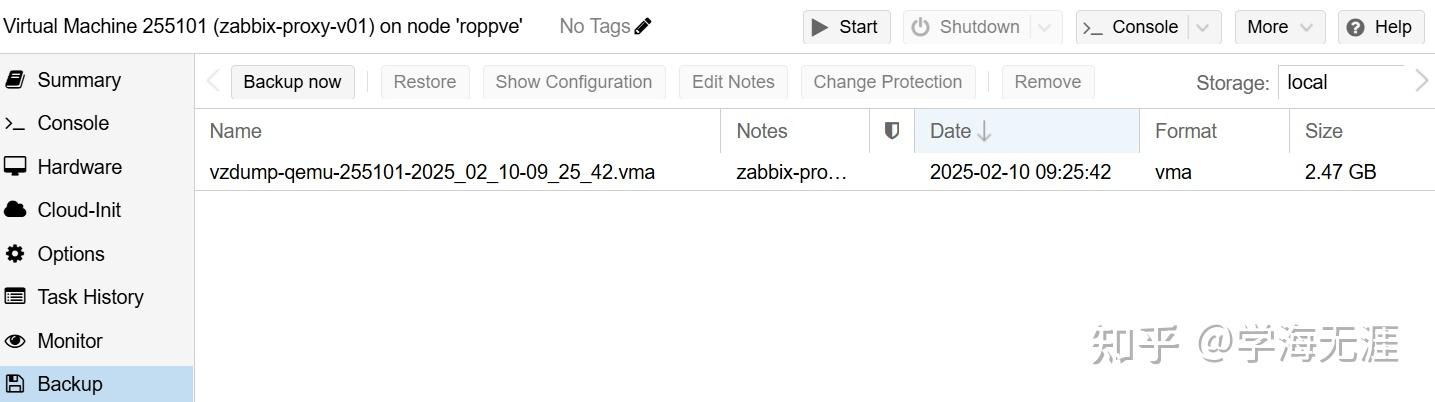Viewport: 1435px width, 402px height.
Task: Go to Hardware settings
Action: click(x=79, y=167)
